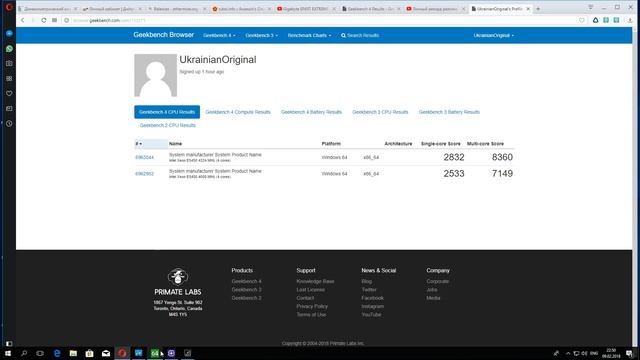Launch Microsoft Edge from the taskbar

(x=57, y=353)
